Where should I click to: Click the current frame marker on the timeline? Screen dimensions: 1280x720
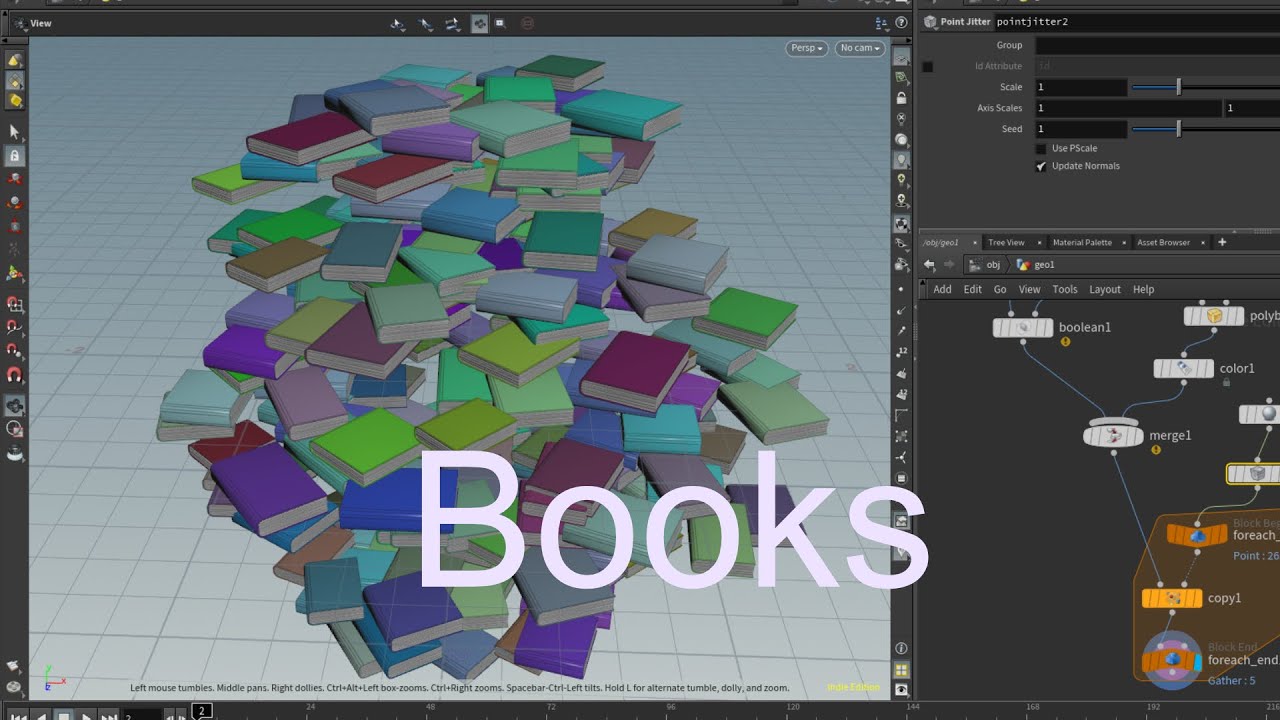[x=202, y=711]
